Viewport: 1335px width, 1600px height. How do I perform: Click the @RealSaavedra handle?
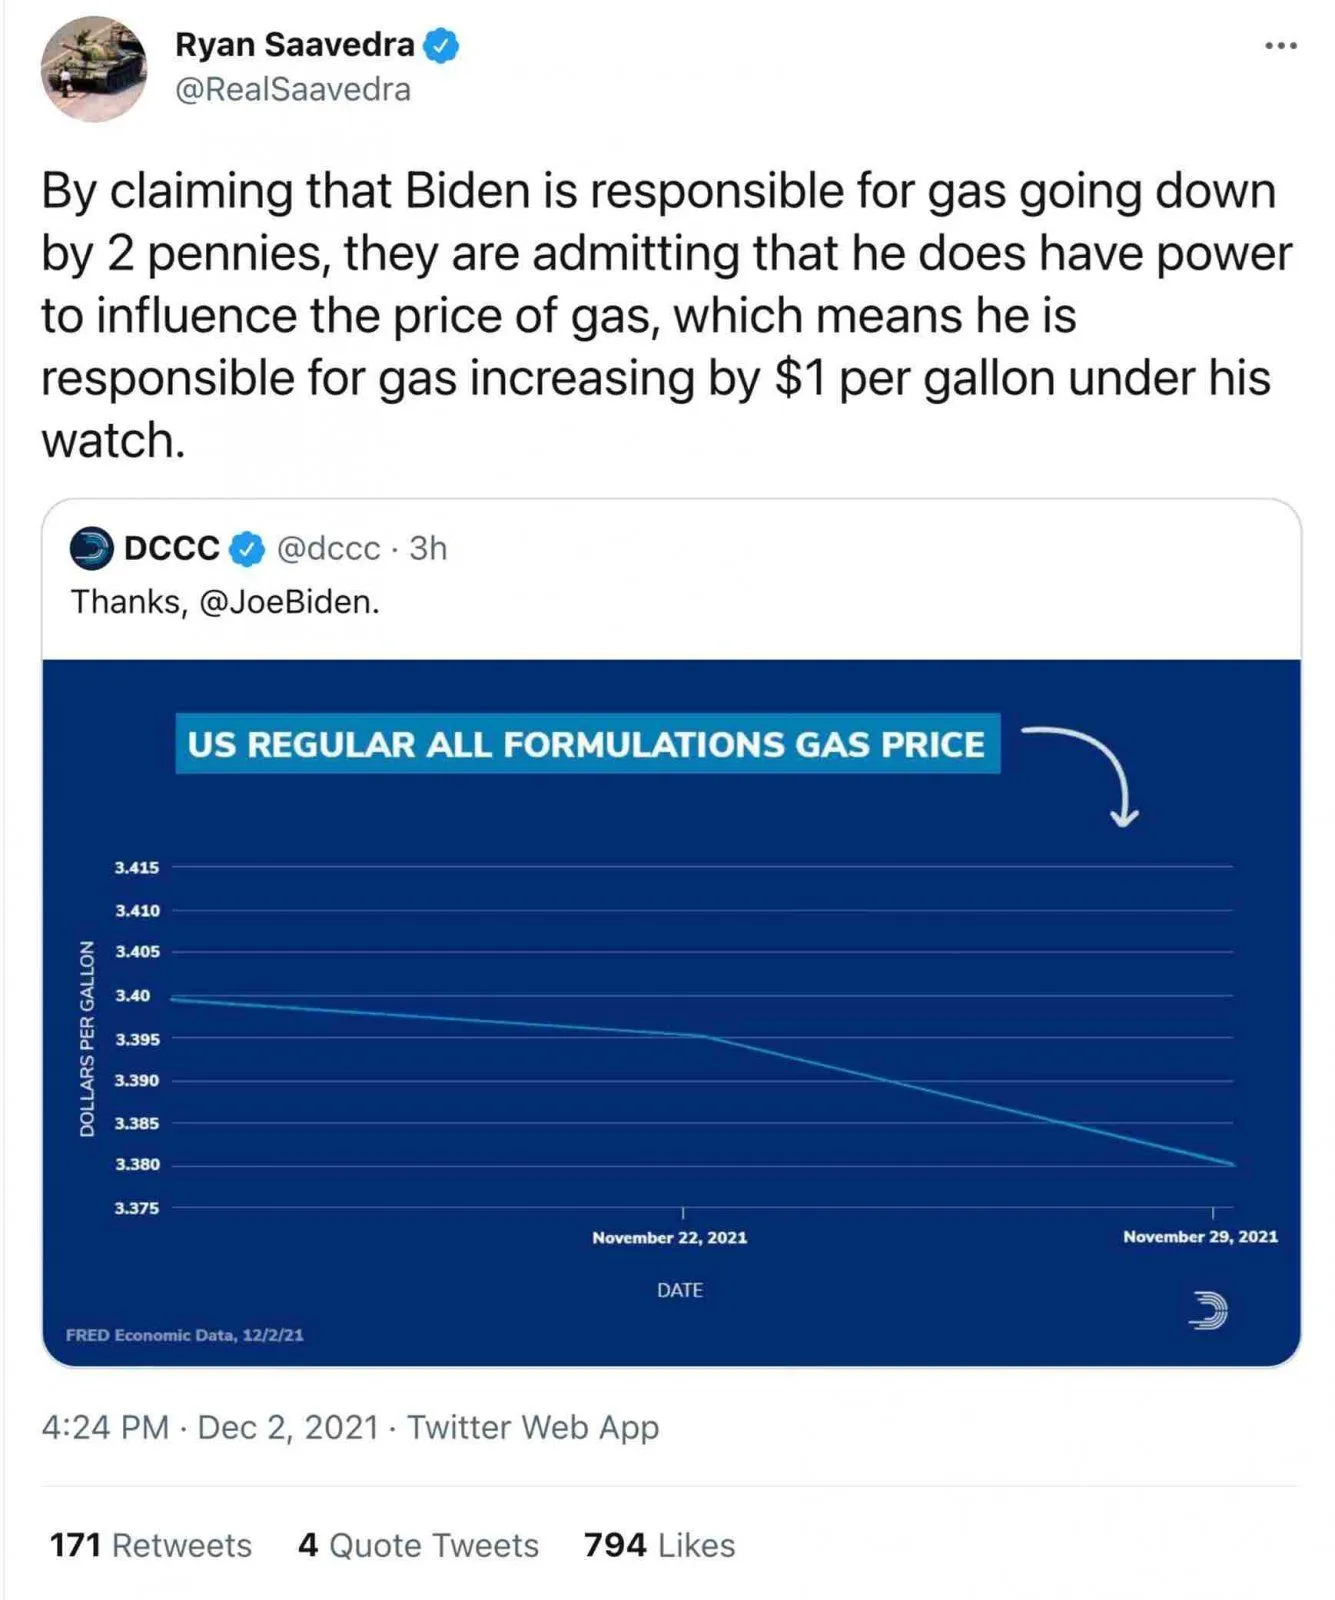coord(292,90)
